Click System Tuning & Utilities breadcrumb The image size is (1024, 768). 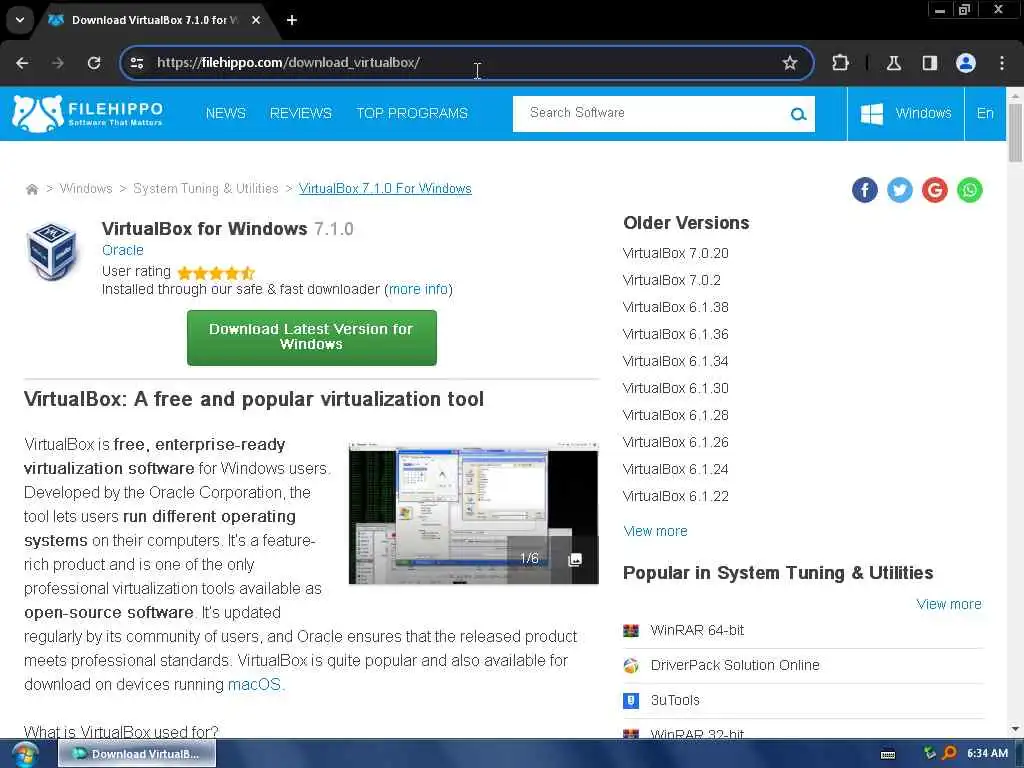(x=206, y=189)
